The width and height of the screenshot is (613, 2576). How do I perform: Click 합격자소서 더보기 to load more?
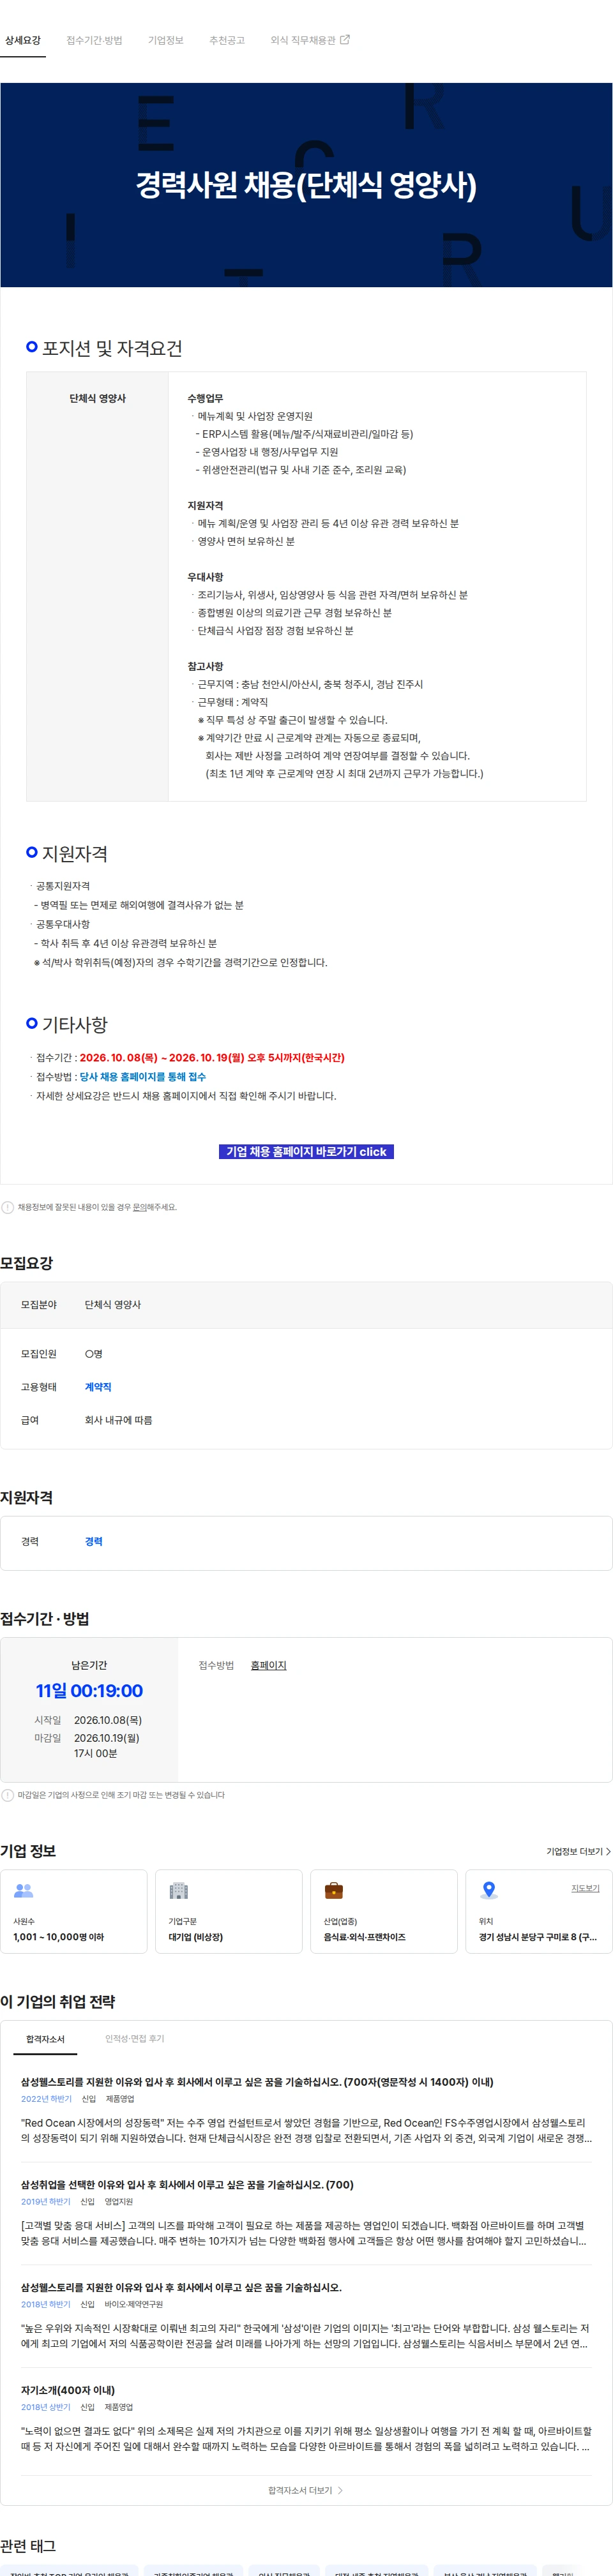click(305, 2490)
